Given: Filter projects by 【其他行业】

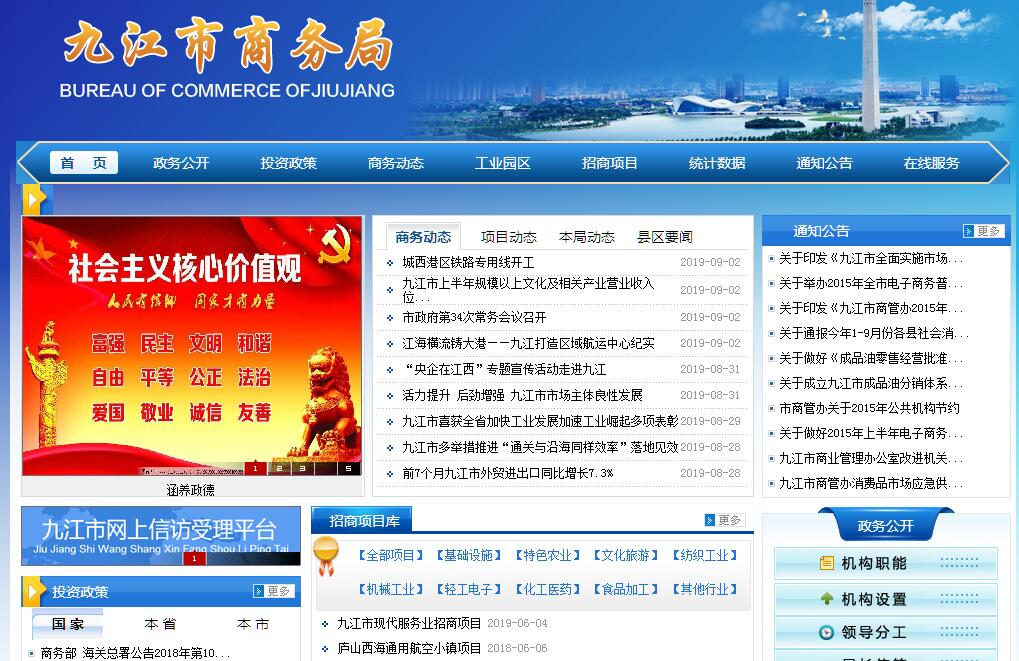Looking at the screenshot, I should click(x=705, y=589).
